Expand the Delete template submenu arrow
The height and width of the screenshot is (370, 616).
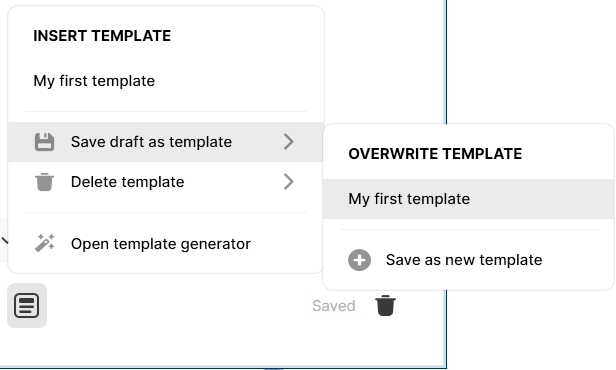pos(288,182)
